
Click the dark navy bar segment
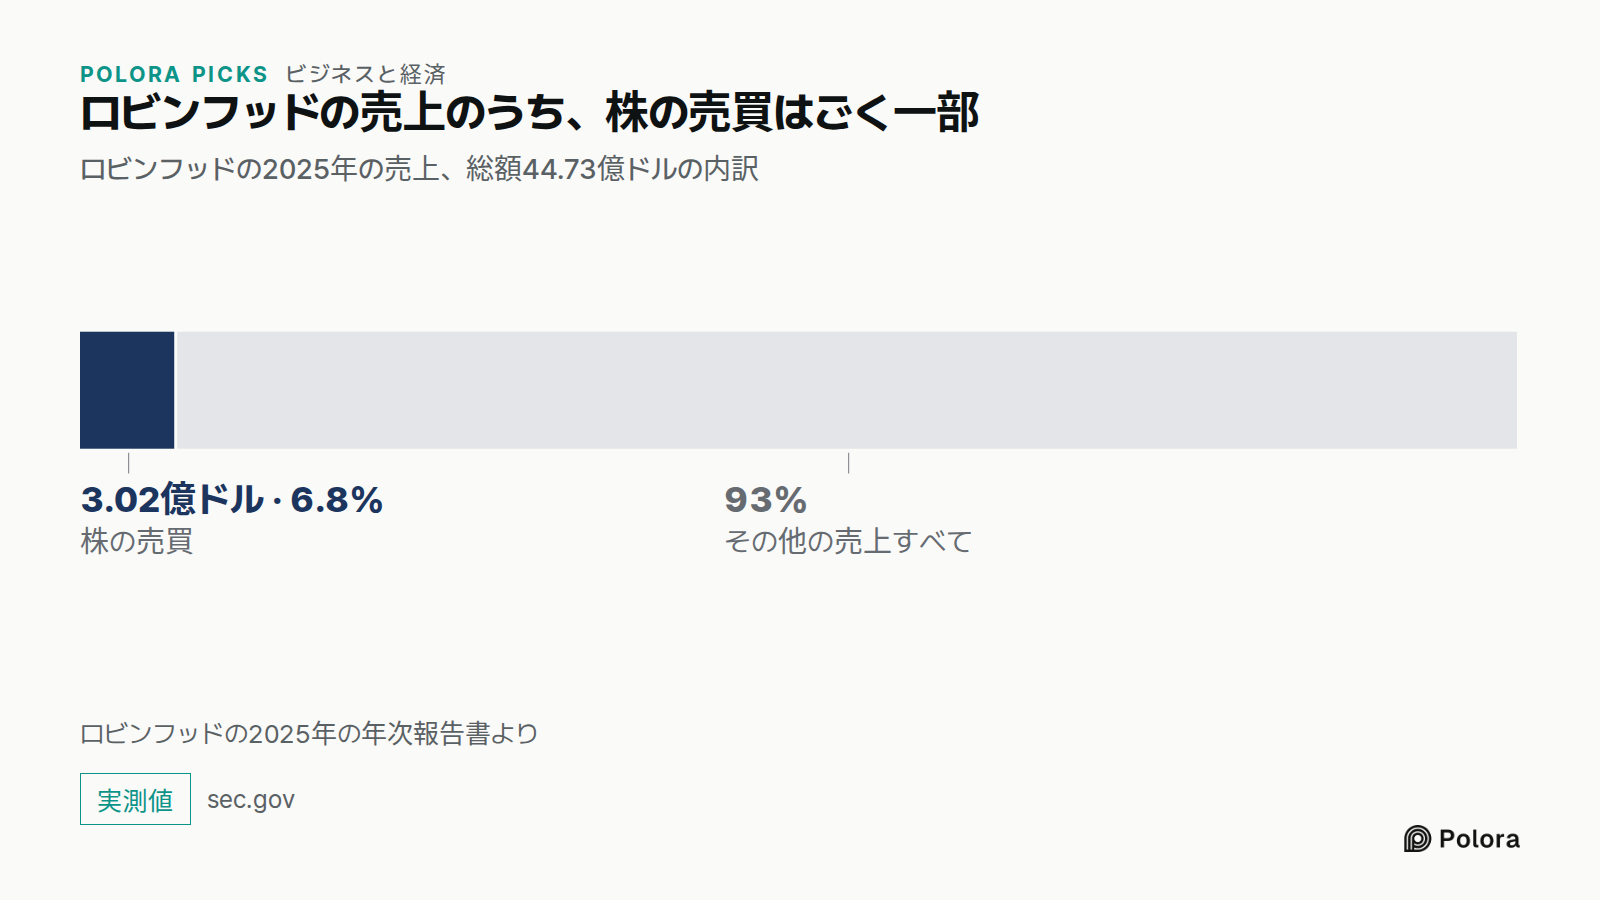pyautogui.click(x=127, y=390)
